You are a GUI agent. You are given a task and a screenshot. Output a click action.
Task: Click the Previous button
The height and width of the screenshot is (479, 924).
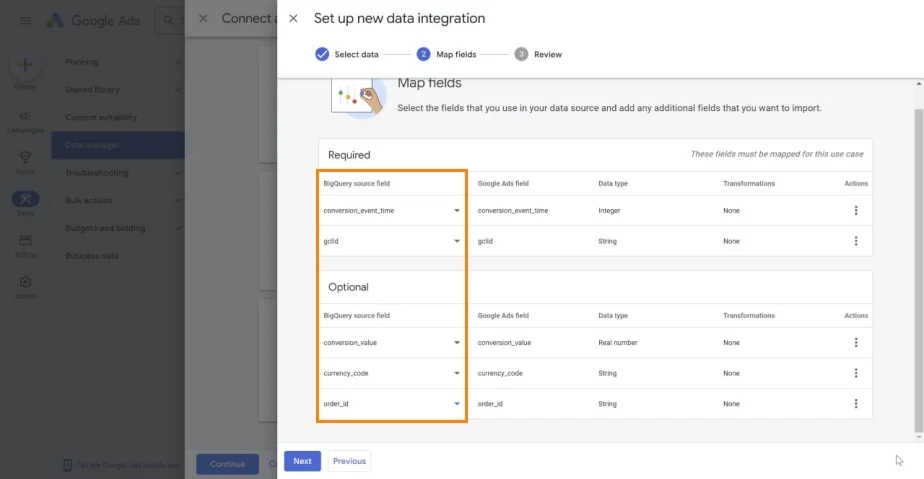(x=349, y=461)
